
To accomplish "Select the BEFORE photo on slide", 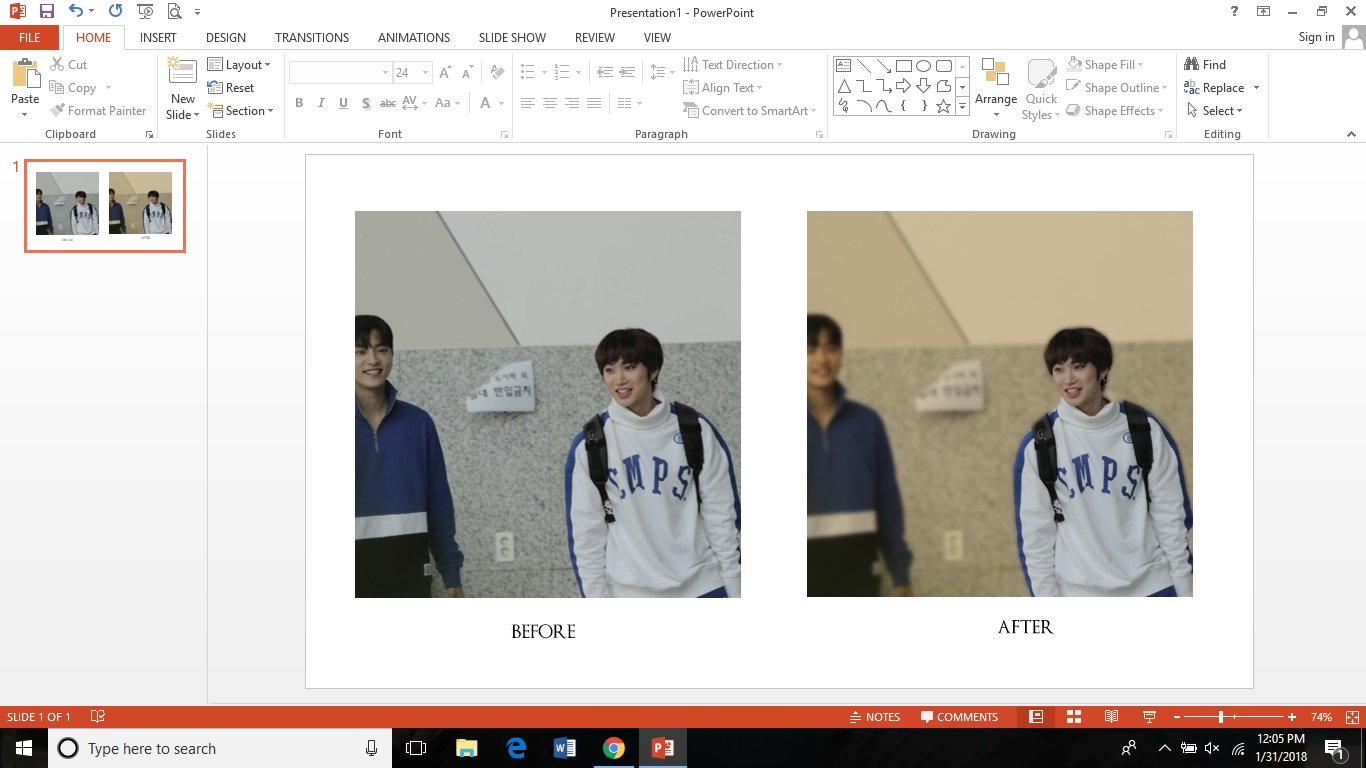I will [548, 404].
